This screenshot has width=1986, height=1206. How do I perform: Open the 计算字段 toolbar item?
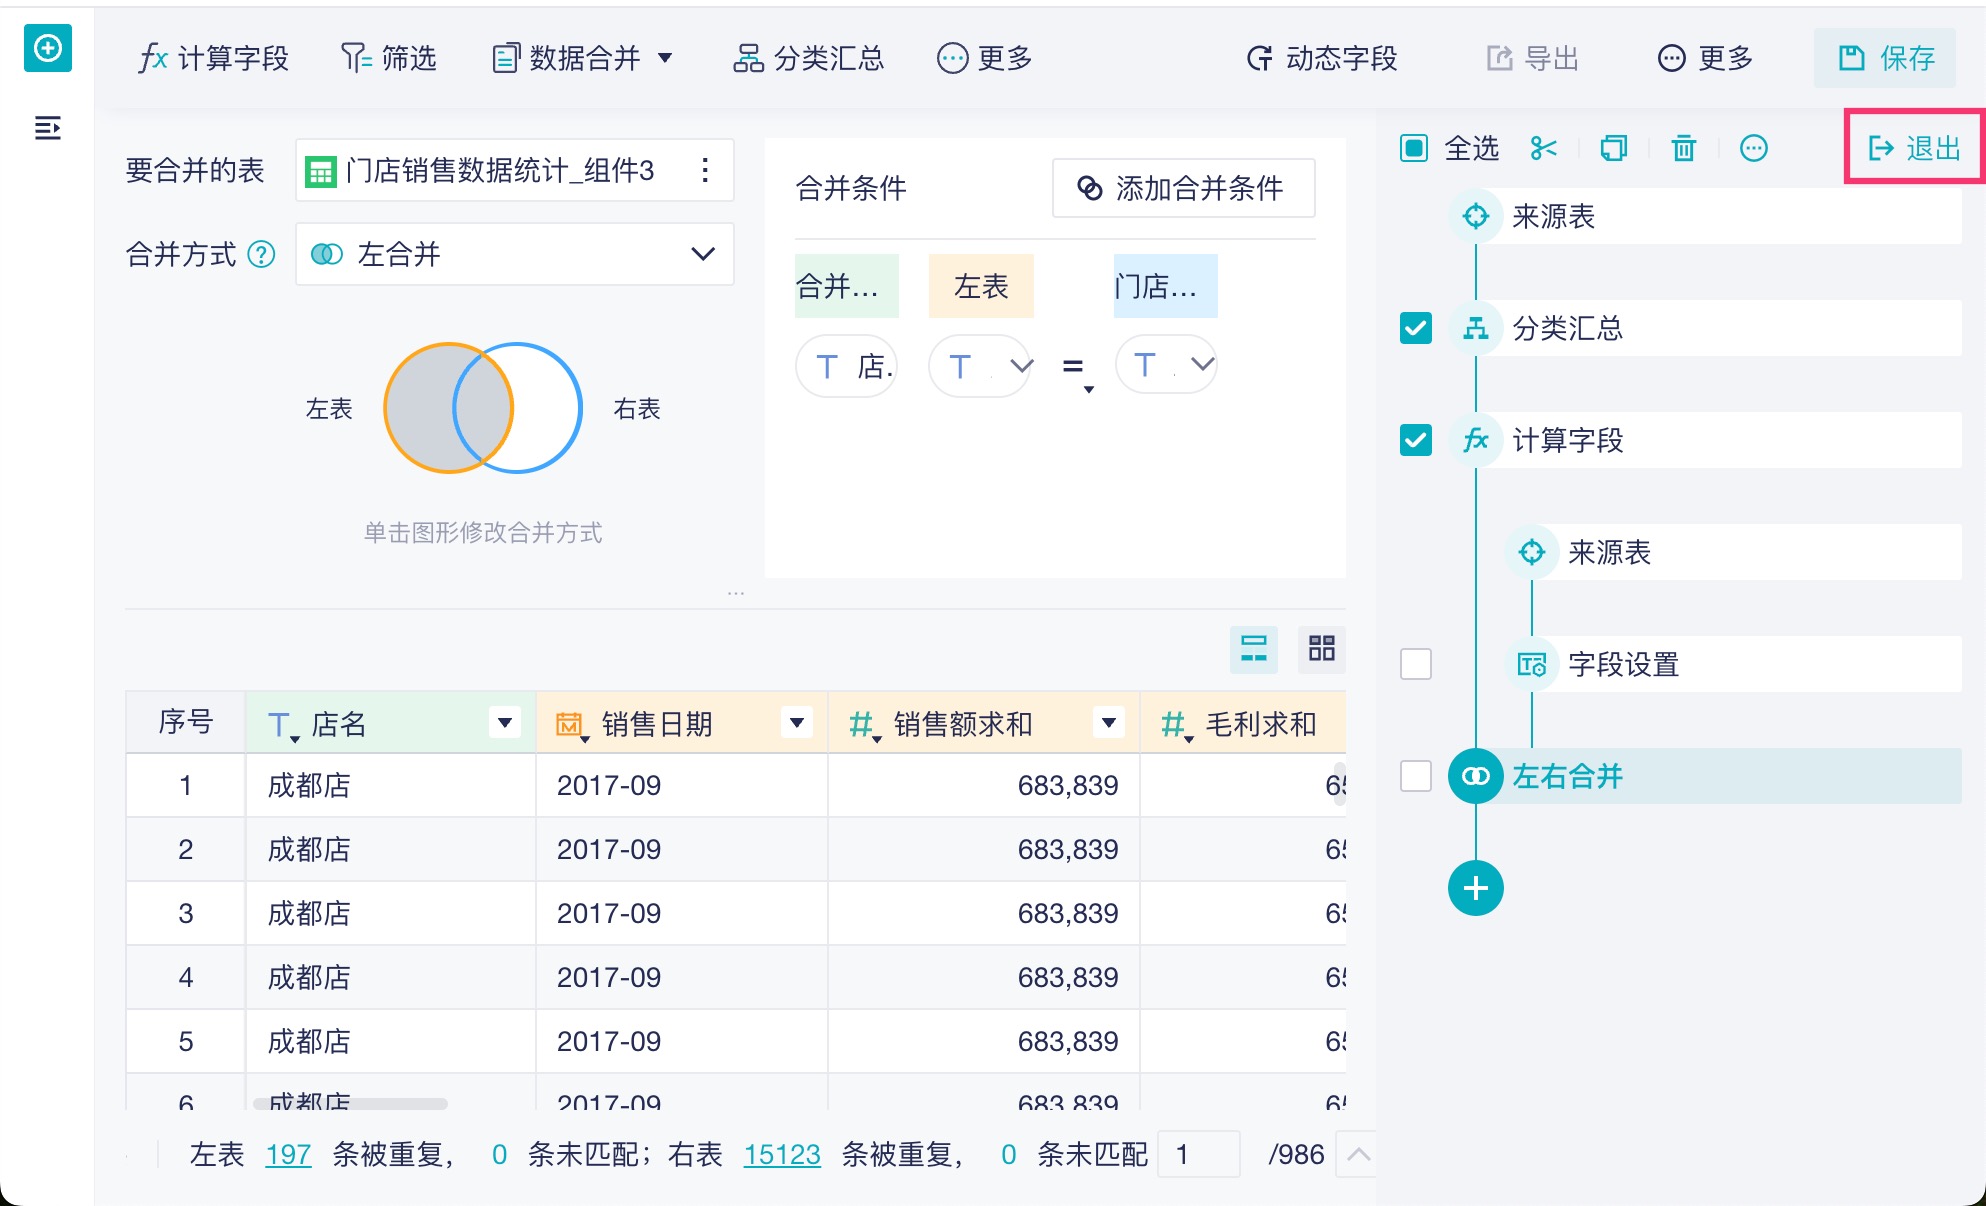point(213,58)
